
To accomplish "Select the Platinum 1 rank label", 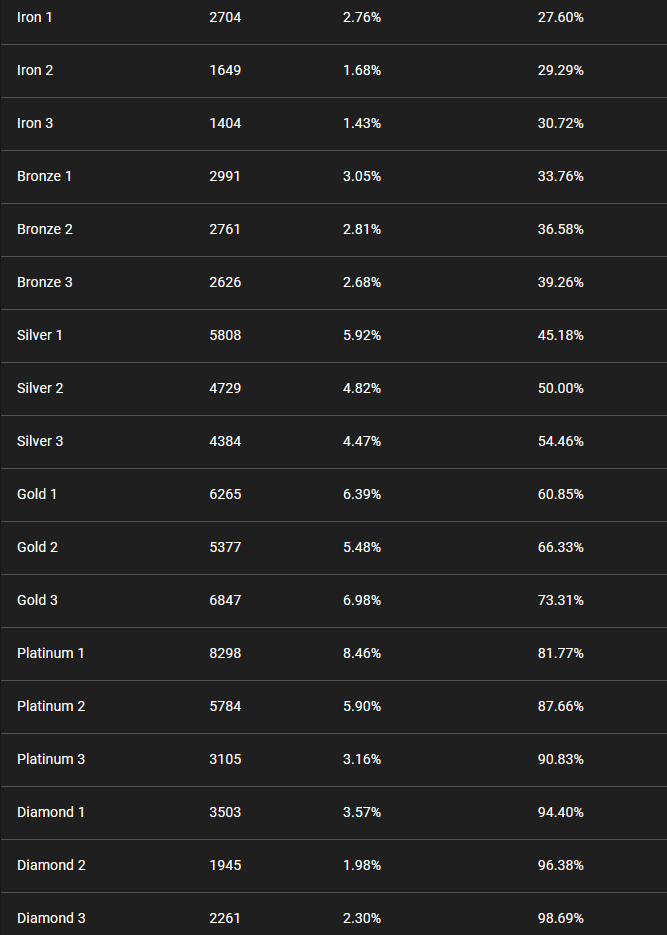I will [51, 654].
